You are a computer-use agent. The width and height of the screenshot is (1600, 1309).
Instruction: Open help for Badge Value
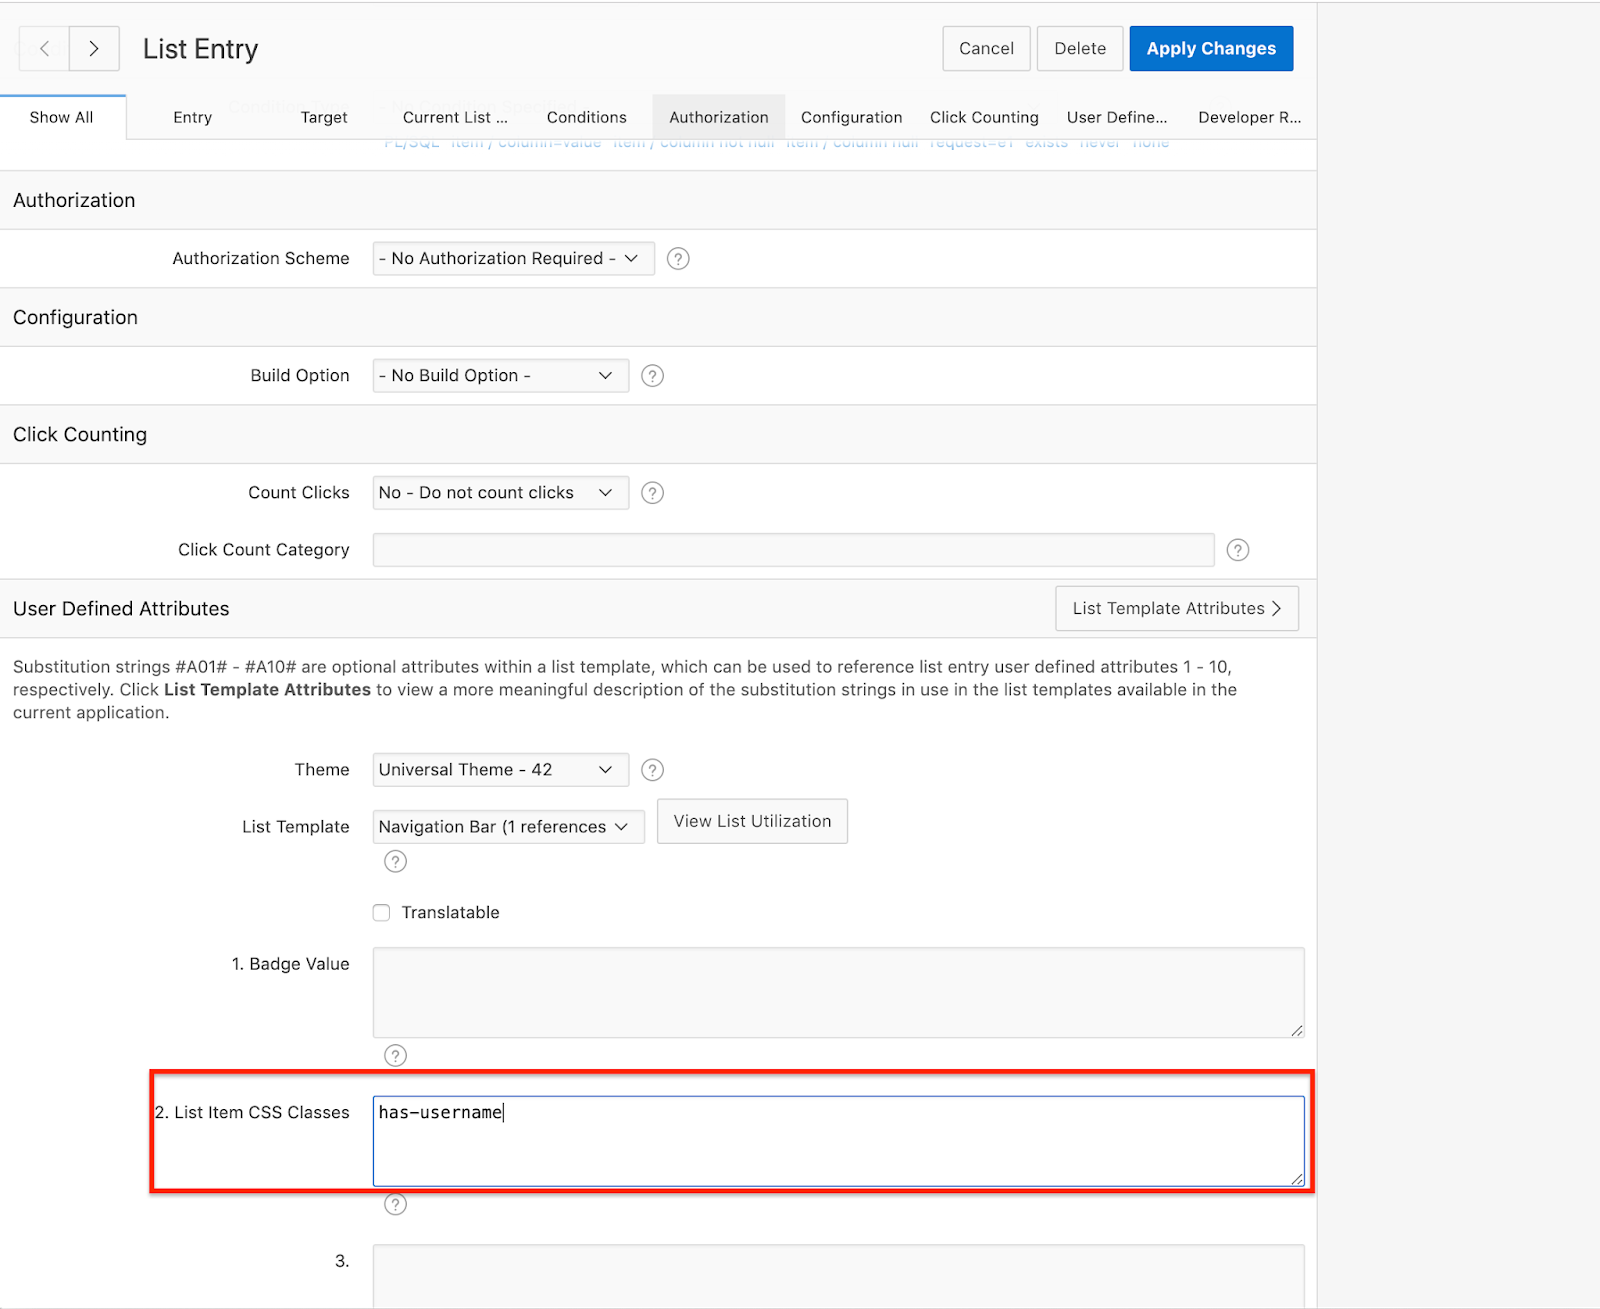(x=394, y=1055)
